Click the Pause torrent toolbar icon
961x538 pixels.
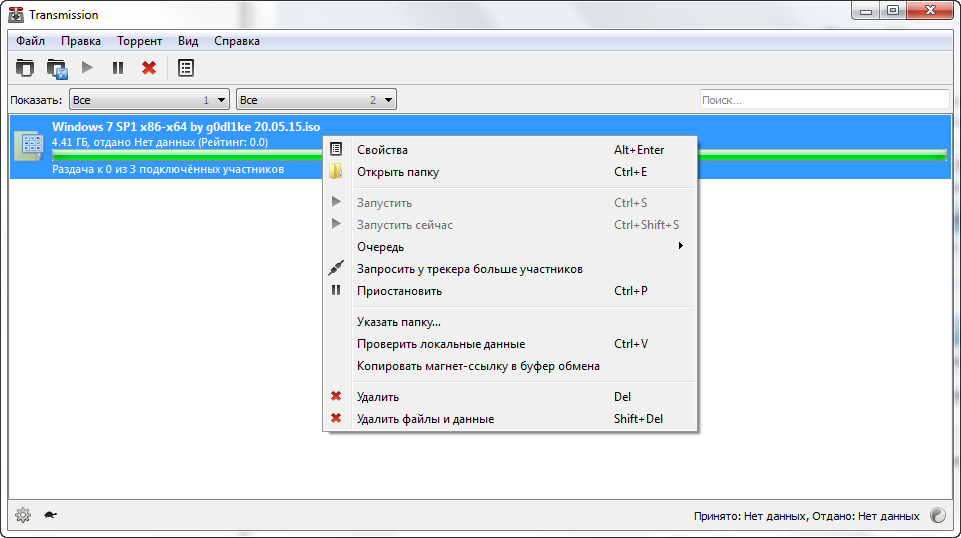click(x=118, y=68)
